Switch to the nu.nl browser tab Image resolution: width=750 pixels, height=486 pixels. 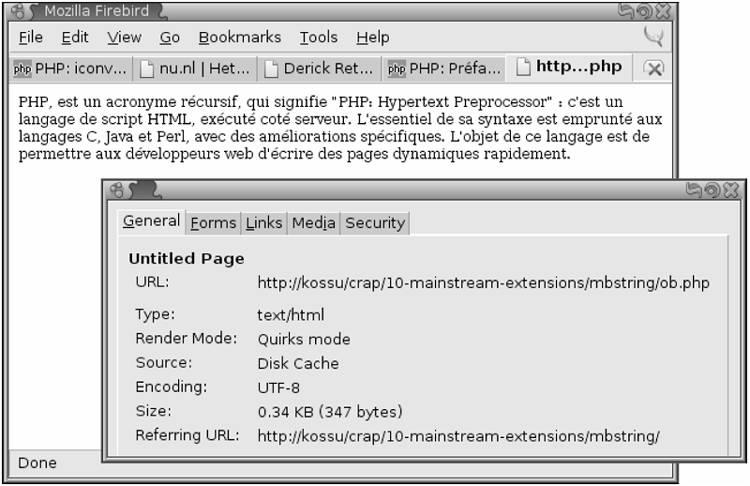(195, 68)
